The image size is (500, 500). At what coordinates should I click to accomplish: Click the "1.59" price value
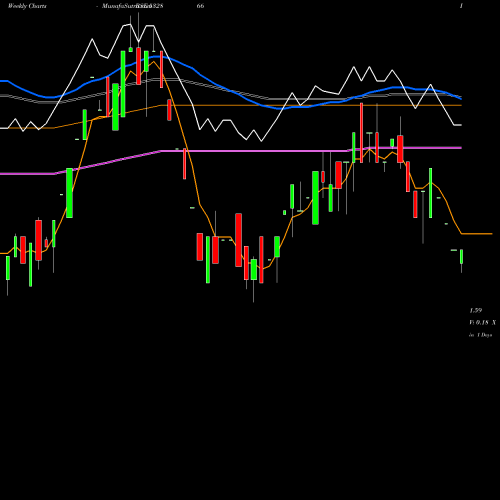click(476, 310)
